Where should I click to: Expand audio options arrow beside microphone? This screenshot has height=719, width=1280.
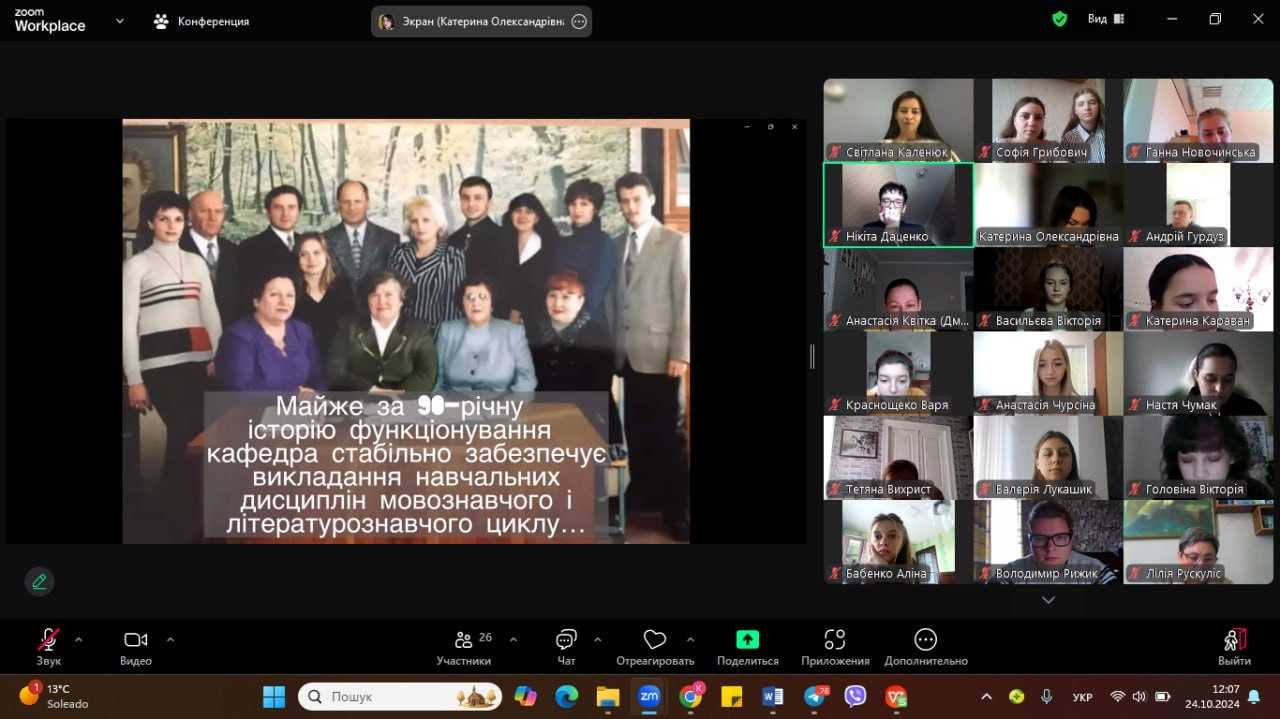(79, 639)
